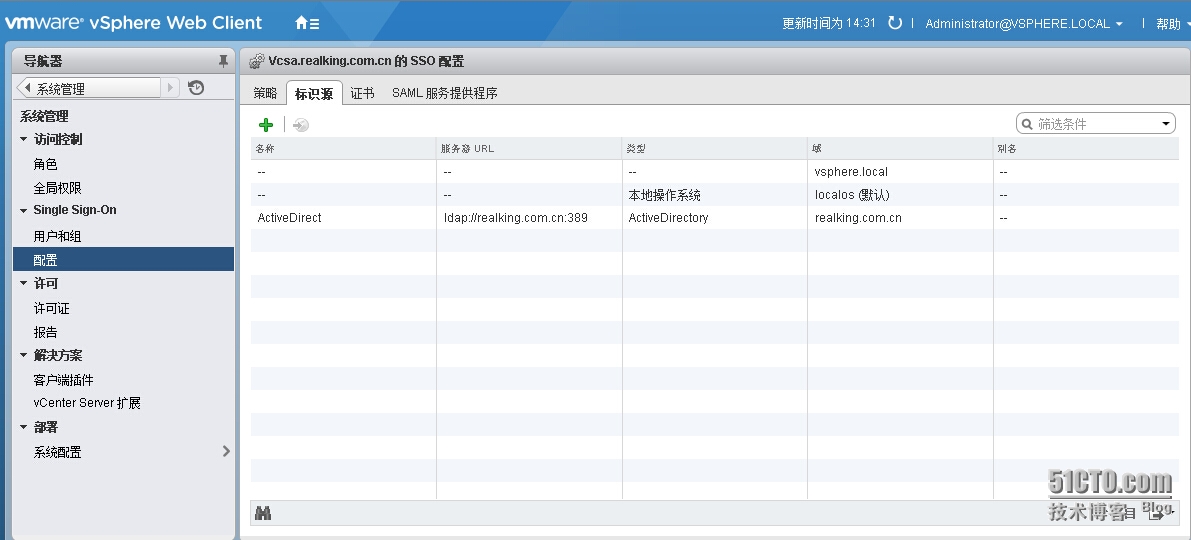Open 报告 in the navigator
Screen dimensions: 1191x540
tap(46, 332)
